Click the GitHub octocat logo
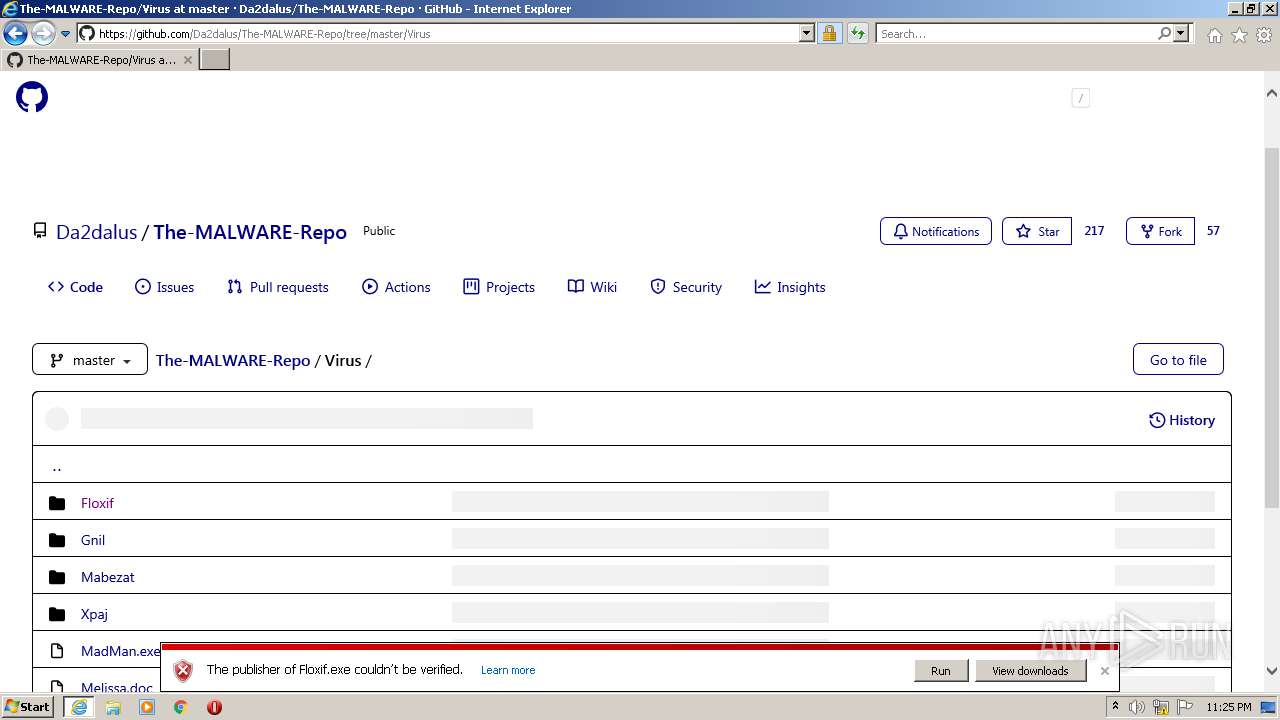The height and width of the screenshot is (720, 1280). click(x=32, y=97)
